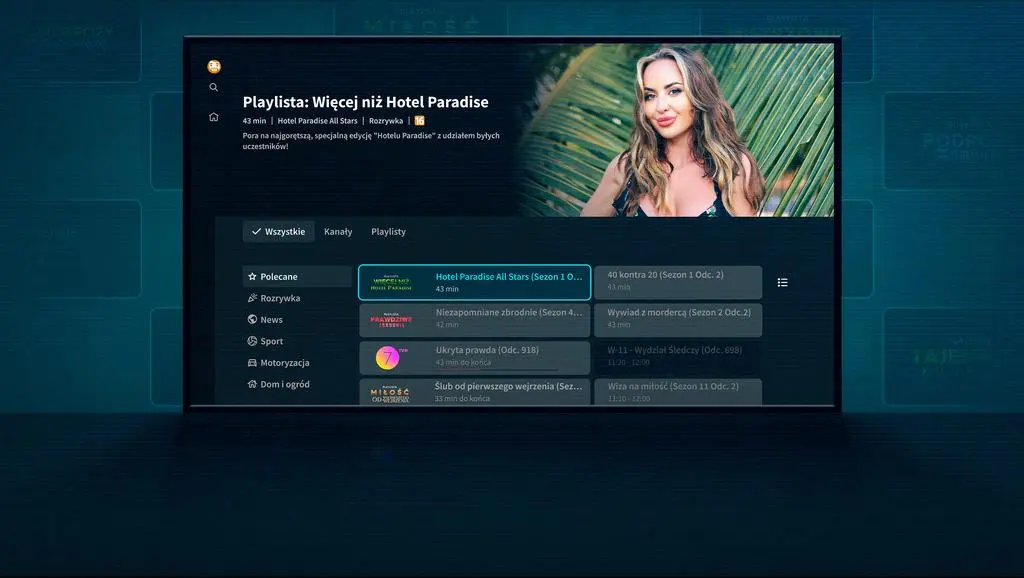Open Niezapomniane zbrodnie card
1024x578 pixels.
[475, 320]
